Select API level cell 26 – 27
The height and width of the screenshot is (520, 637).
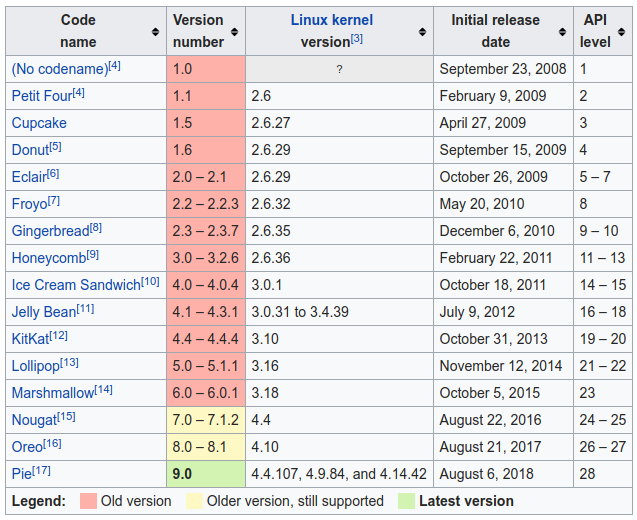pyautogui.click(x=603, y=447)
